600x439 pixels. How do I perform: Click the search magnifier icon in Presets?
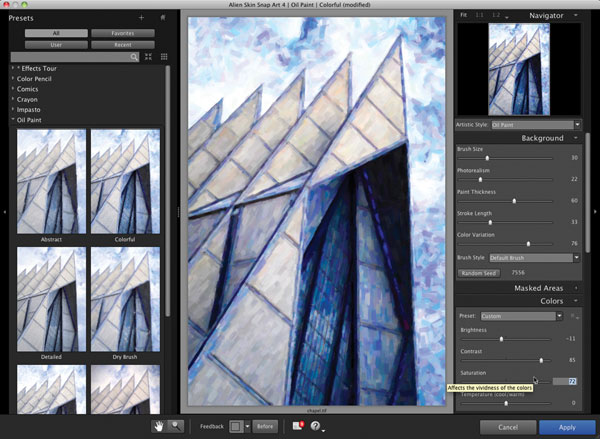pos(134,57)
